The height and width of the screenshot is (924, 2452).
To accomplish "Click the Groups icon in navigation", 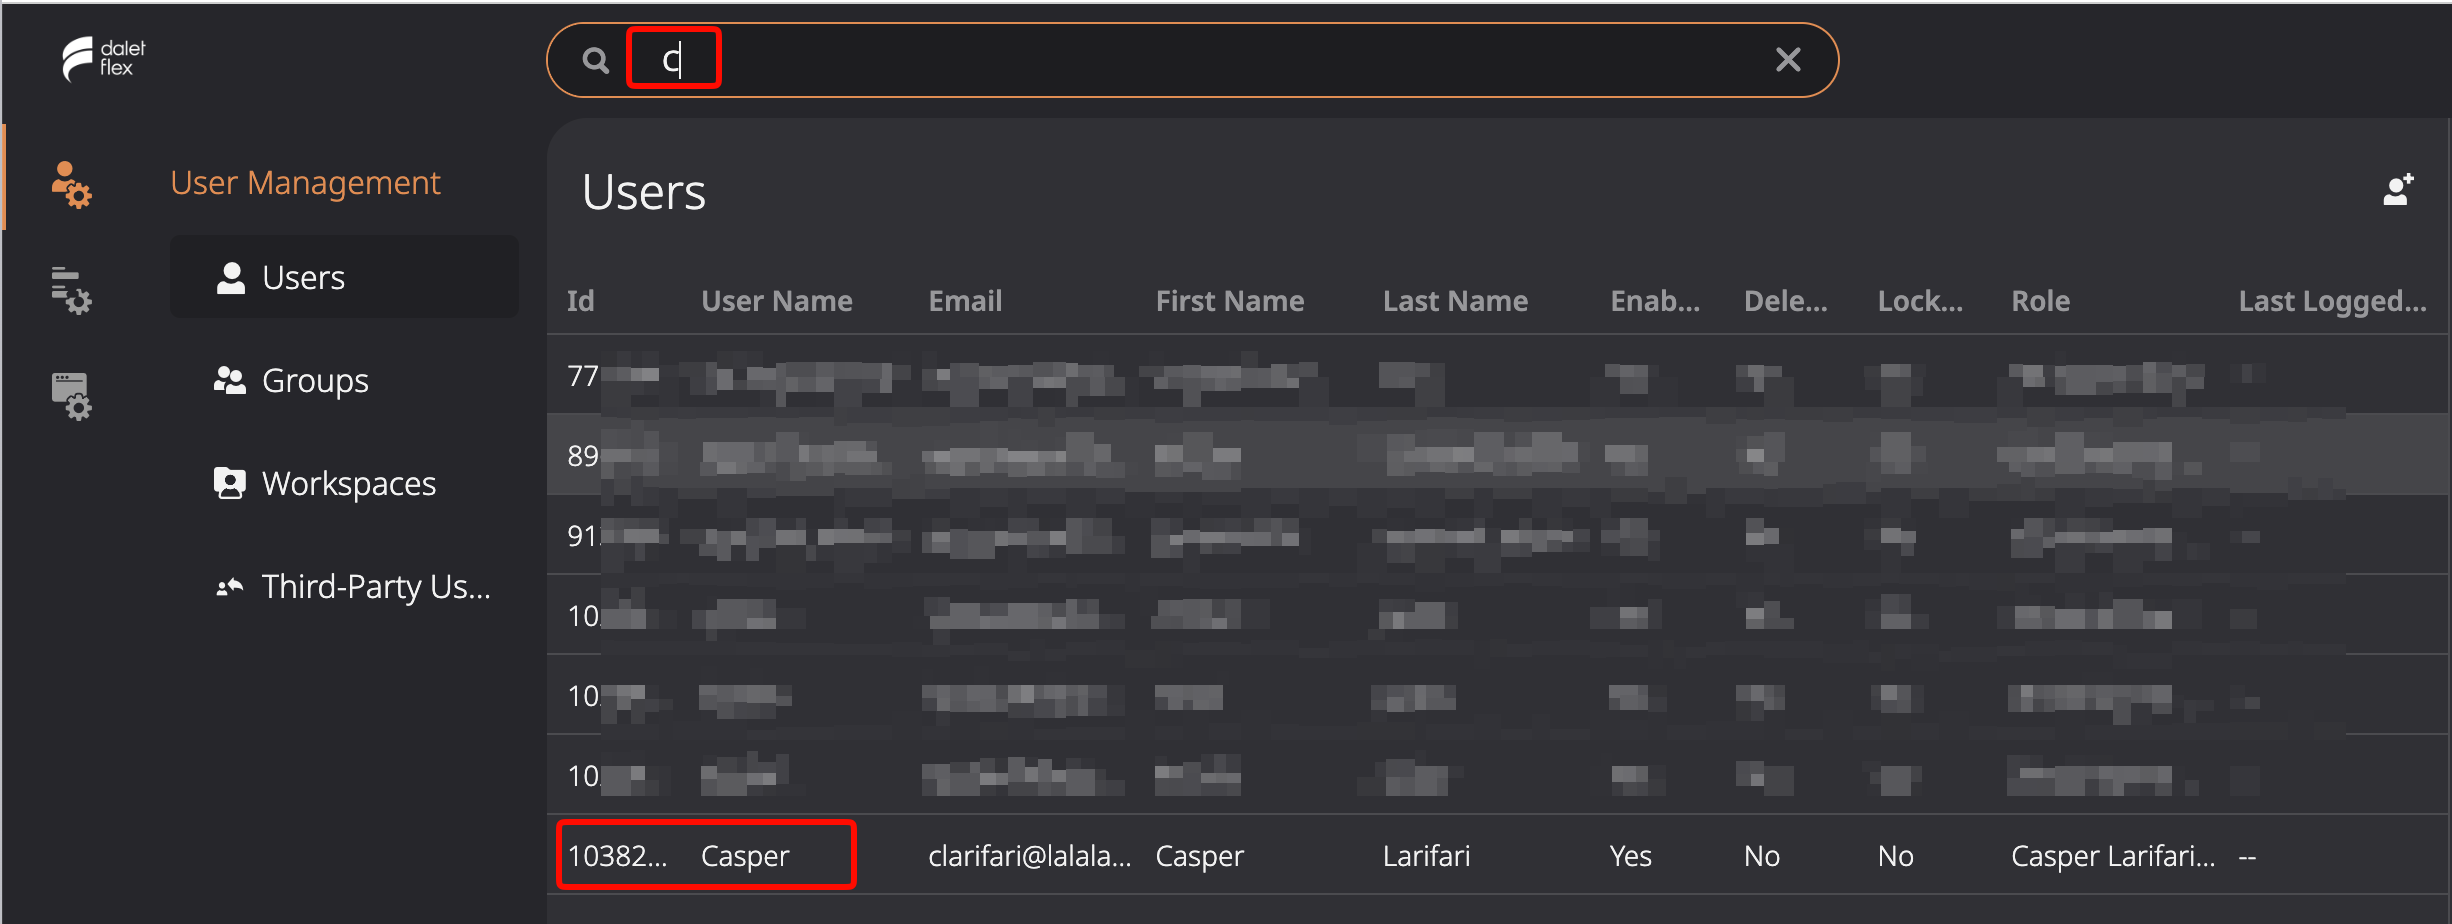I will pyautogui.click(x=230, y=380).
